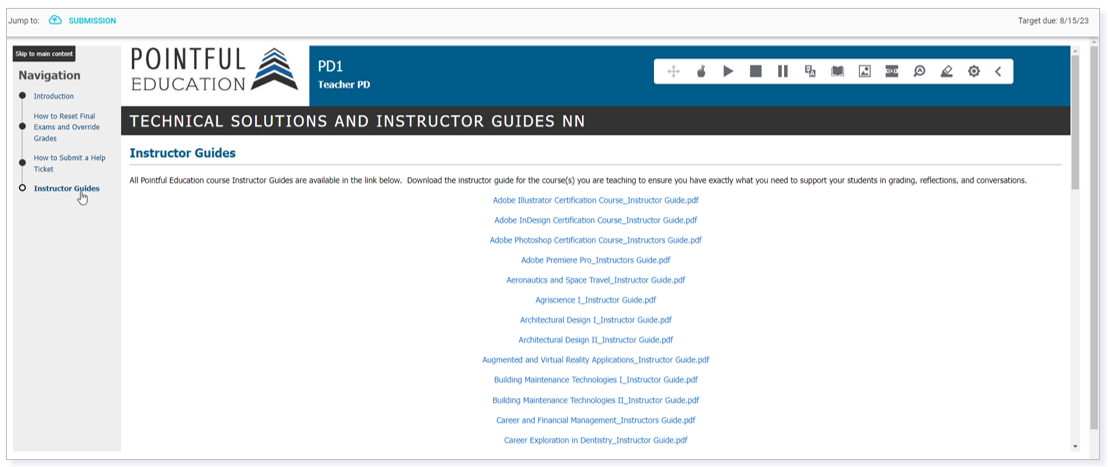Click the scrollbar down arrow
The height and width of the screenshot is (467, 1108).
[1075, 447]
